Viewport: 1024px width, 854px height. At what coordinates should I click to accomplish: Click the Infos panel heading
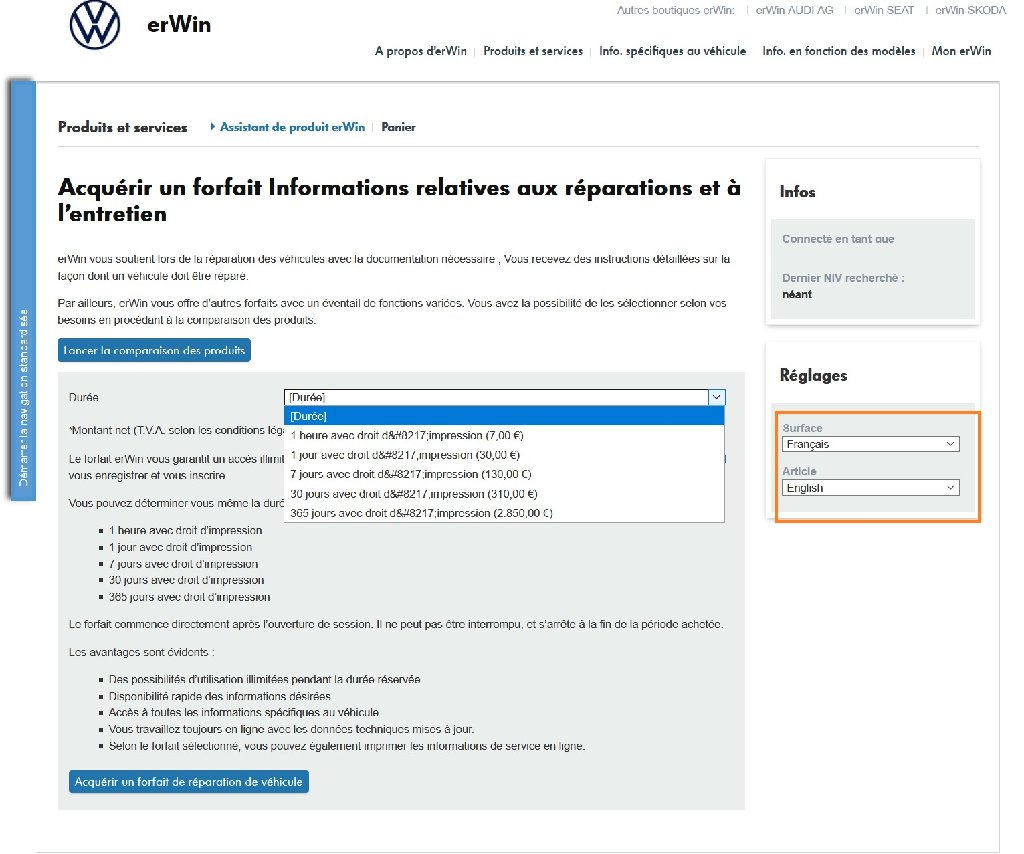(x=797, y=192)
